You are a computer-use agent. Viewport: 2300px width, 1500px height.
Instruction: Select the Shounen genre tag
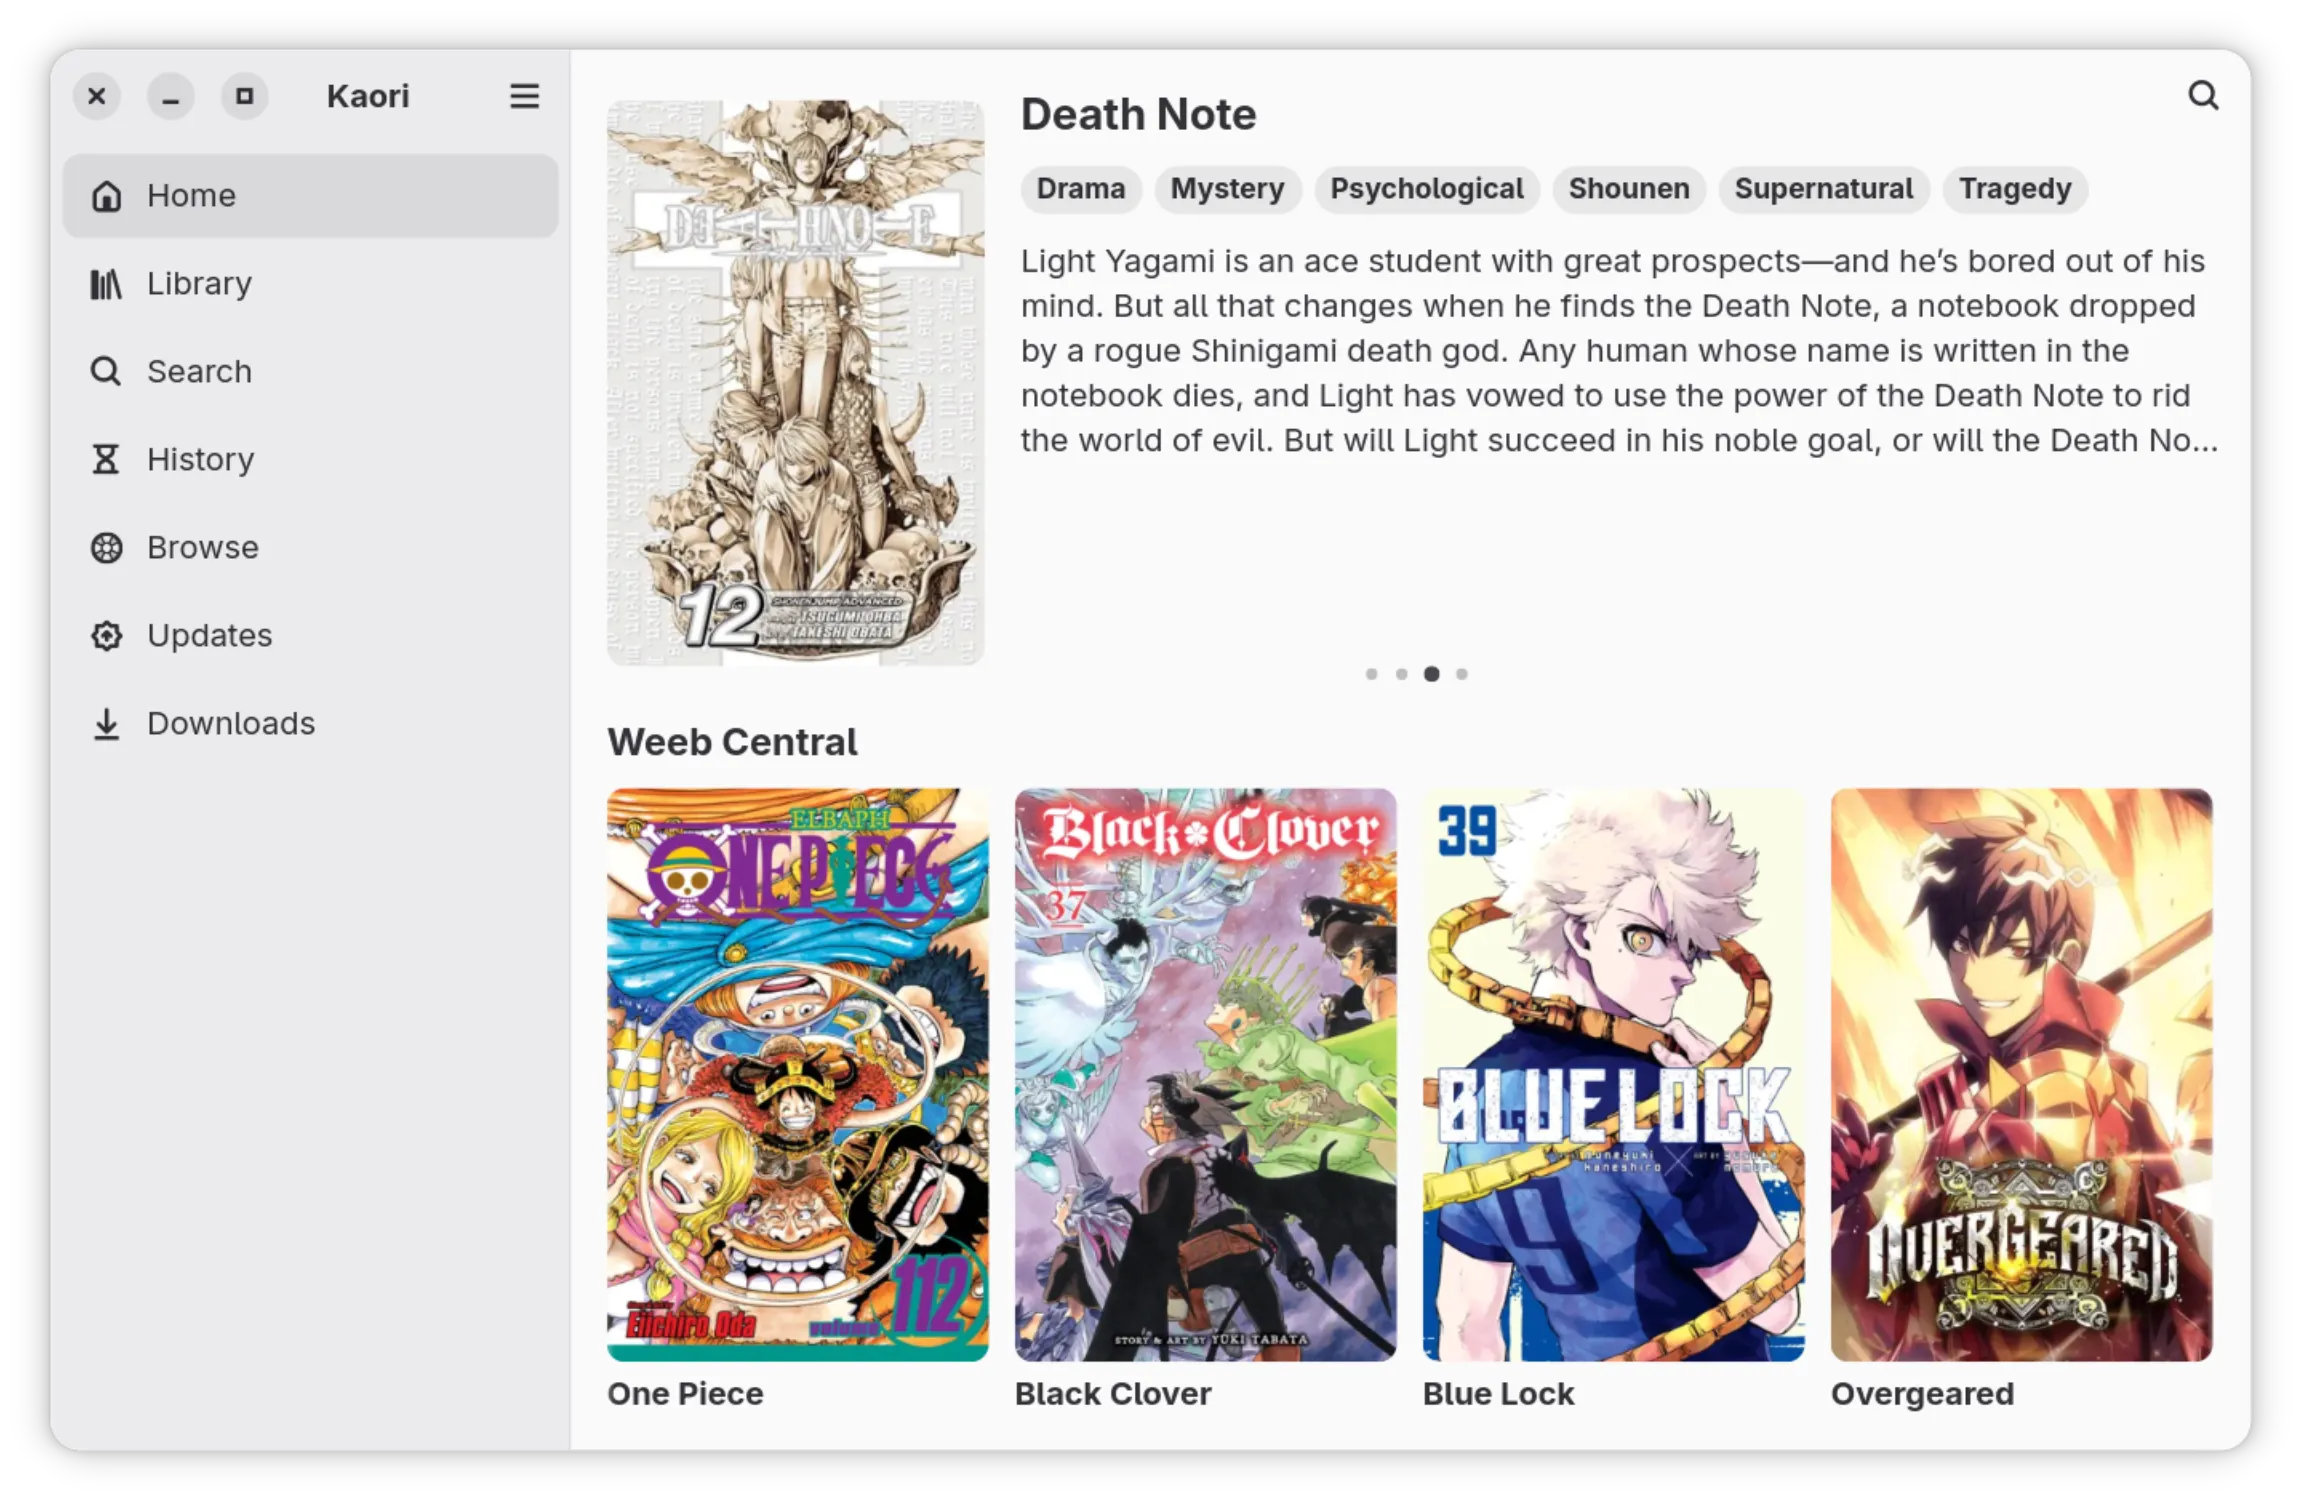[x=1628, y=189]
